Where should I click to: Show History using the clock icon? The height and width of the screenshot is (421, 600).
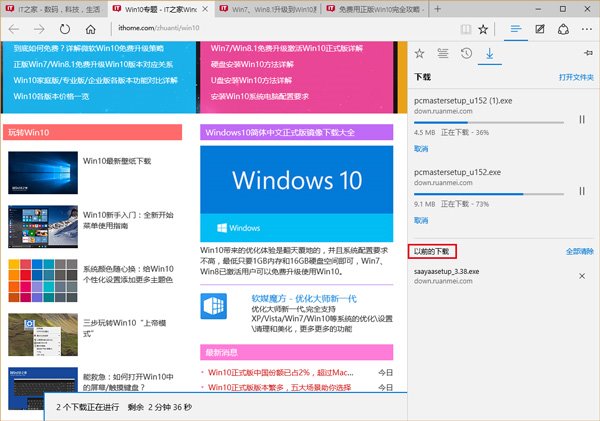click(465, 54)
